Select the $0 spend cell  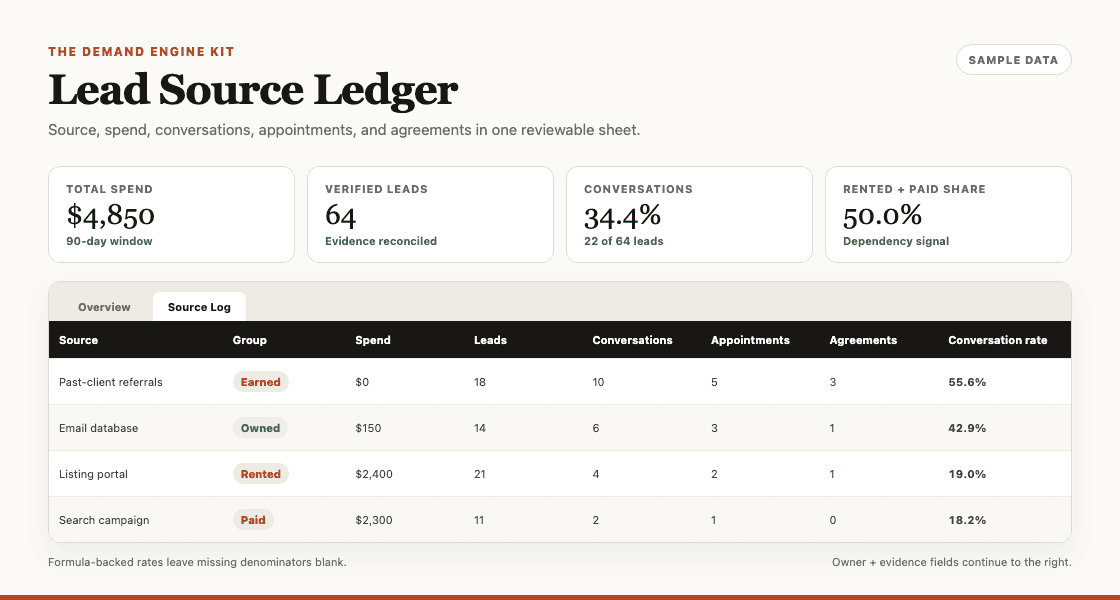point(362,382)
